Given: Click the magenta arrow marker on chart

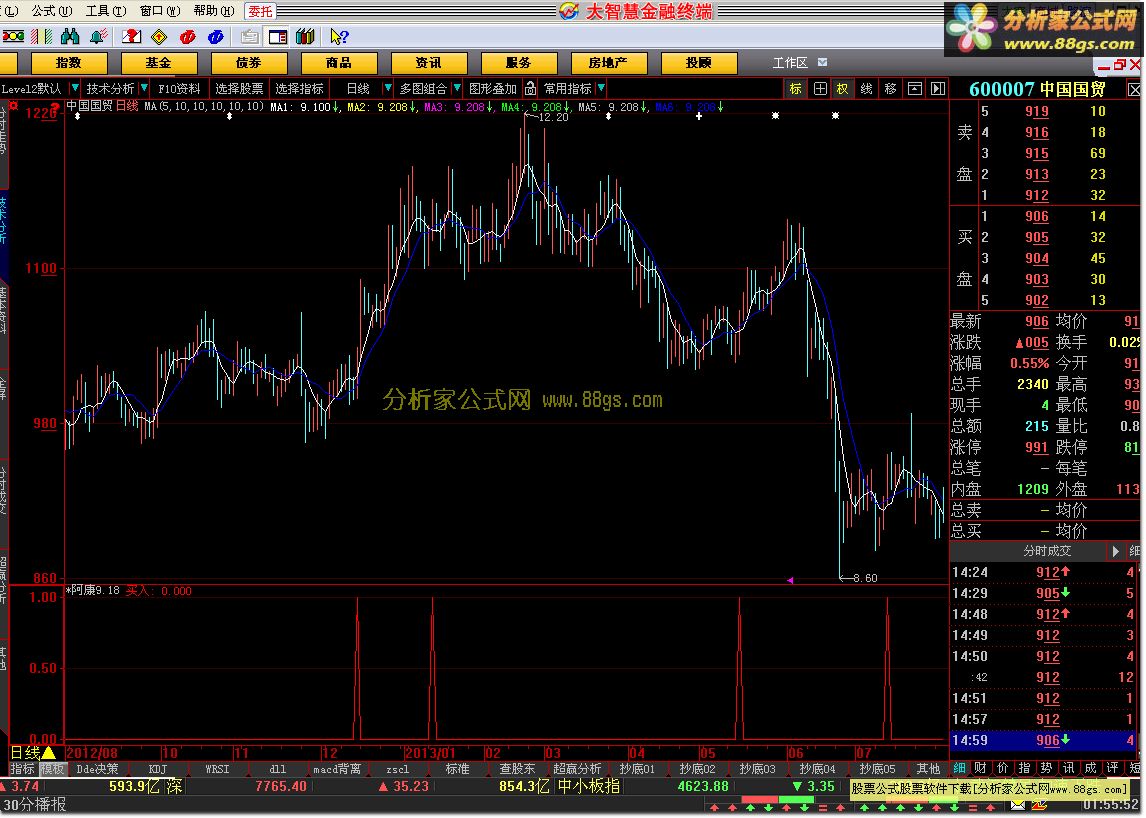Looking at the screenshot, I should (x=790, y=580).
